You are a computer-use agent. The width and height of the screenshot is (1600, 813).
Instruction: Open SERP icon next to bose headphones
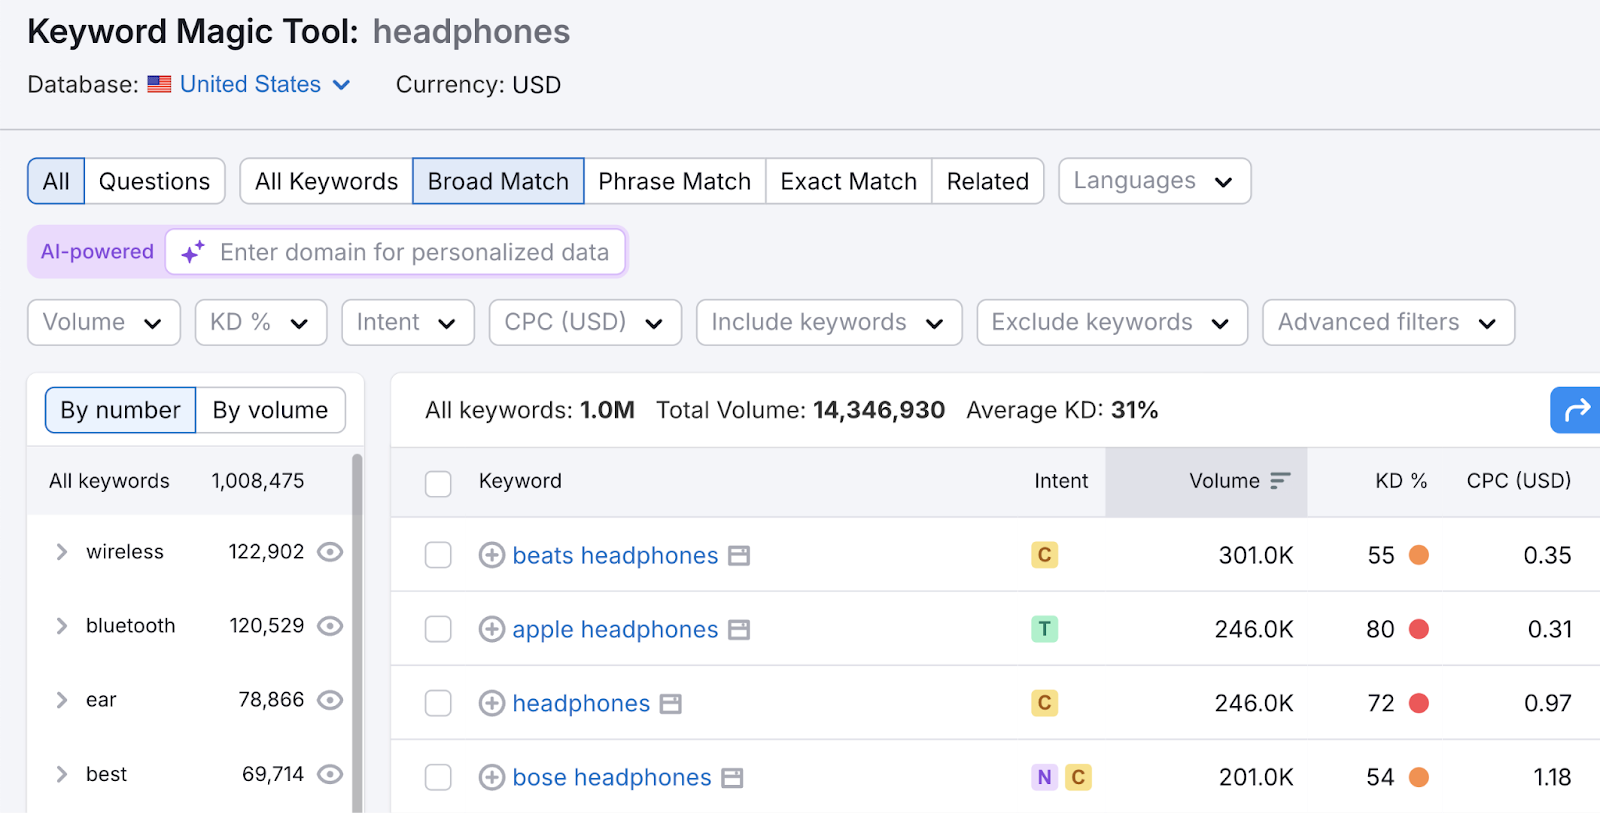732,778
